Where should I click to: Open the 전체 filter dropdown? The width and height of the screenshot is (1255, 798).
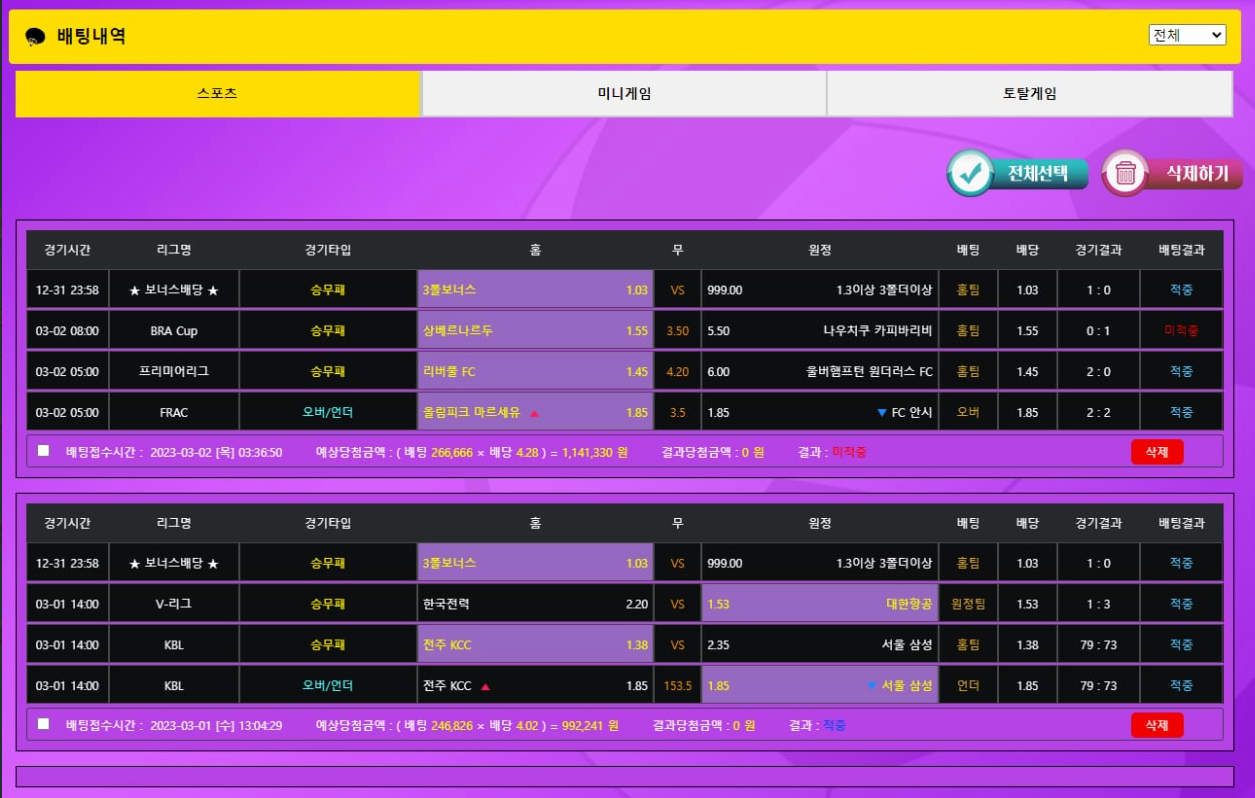(x=1187, y=35)
